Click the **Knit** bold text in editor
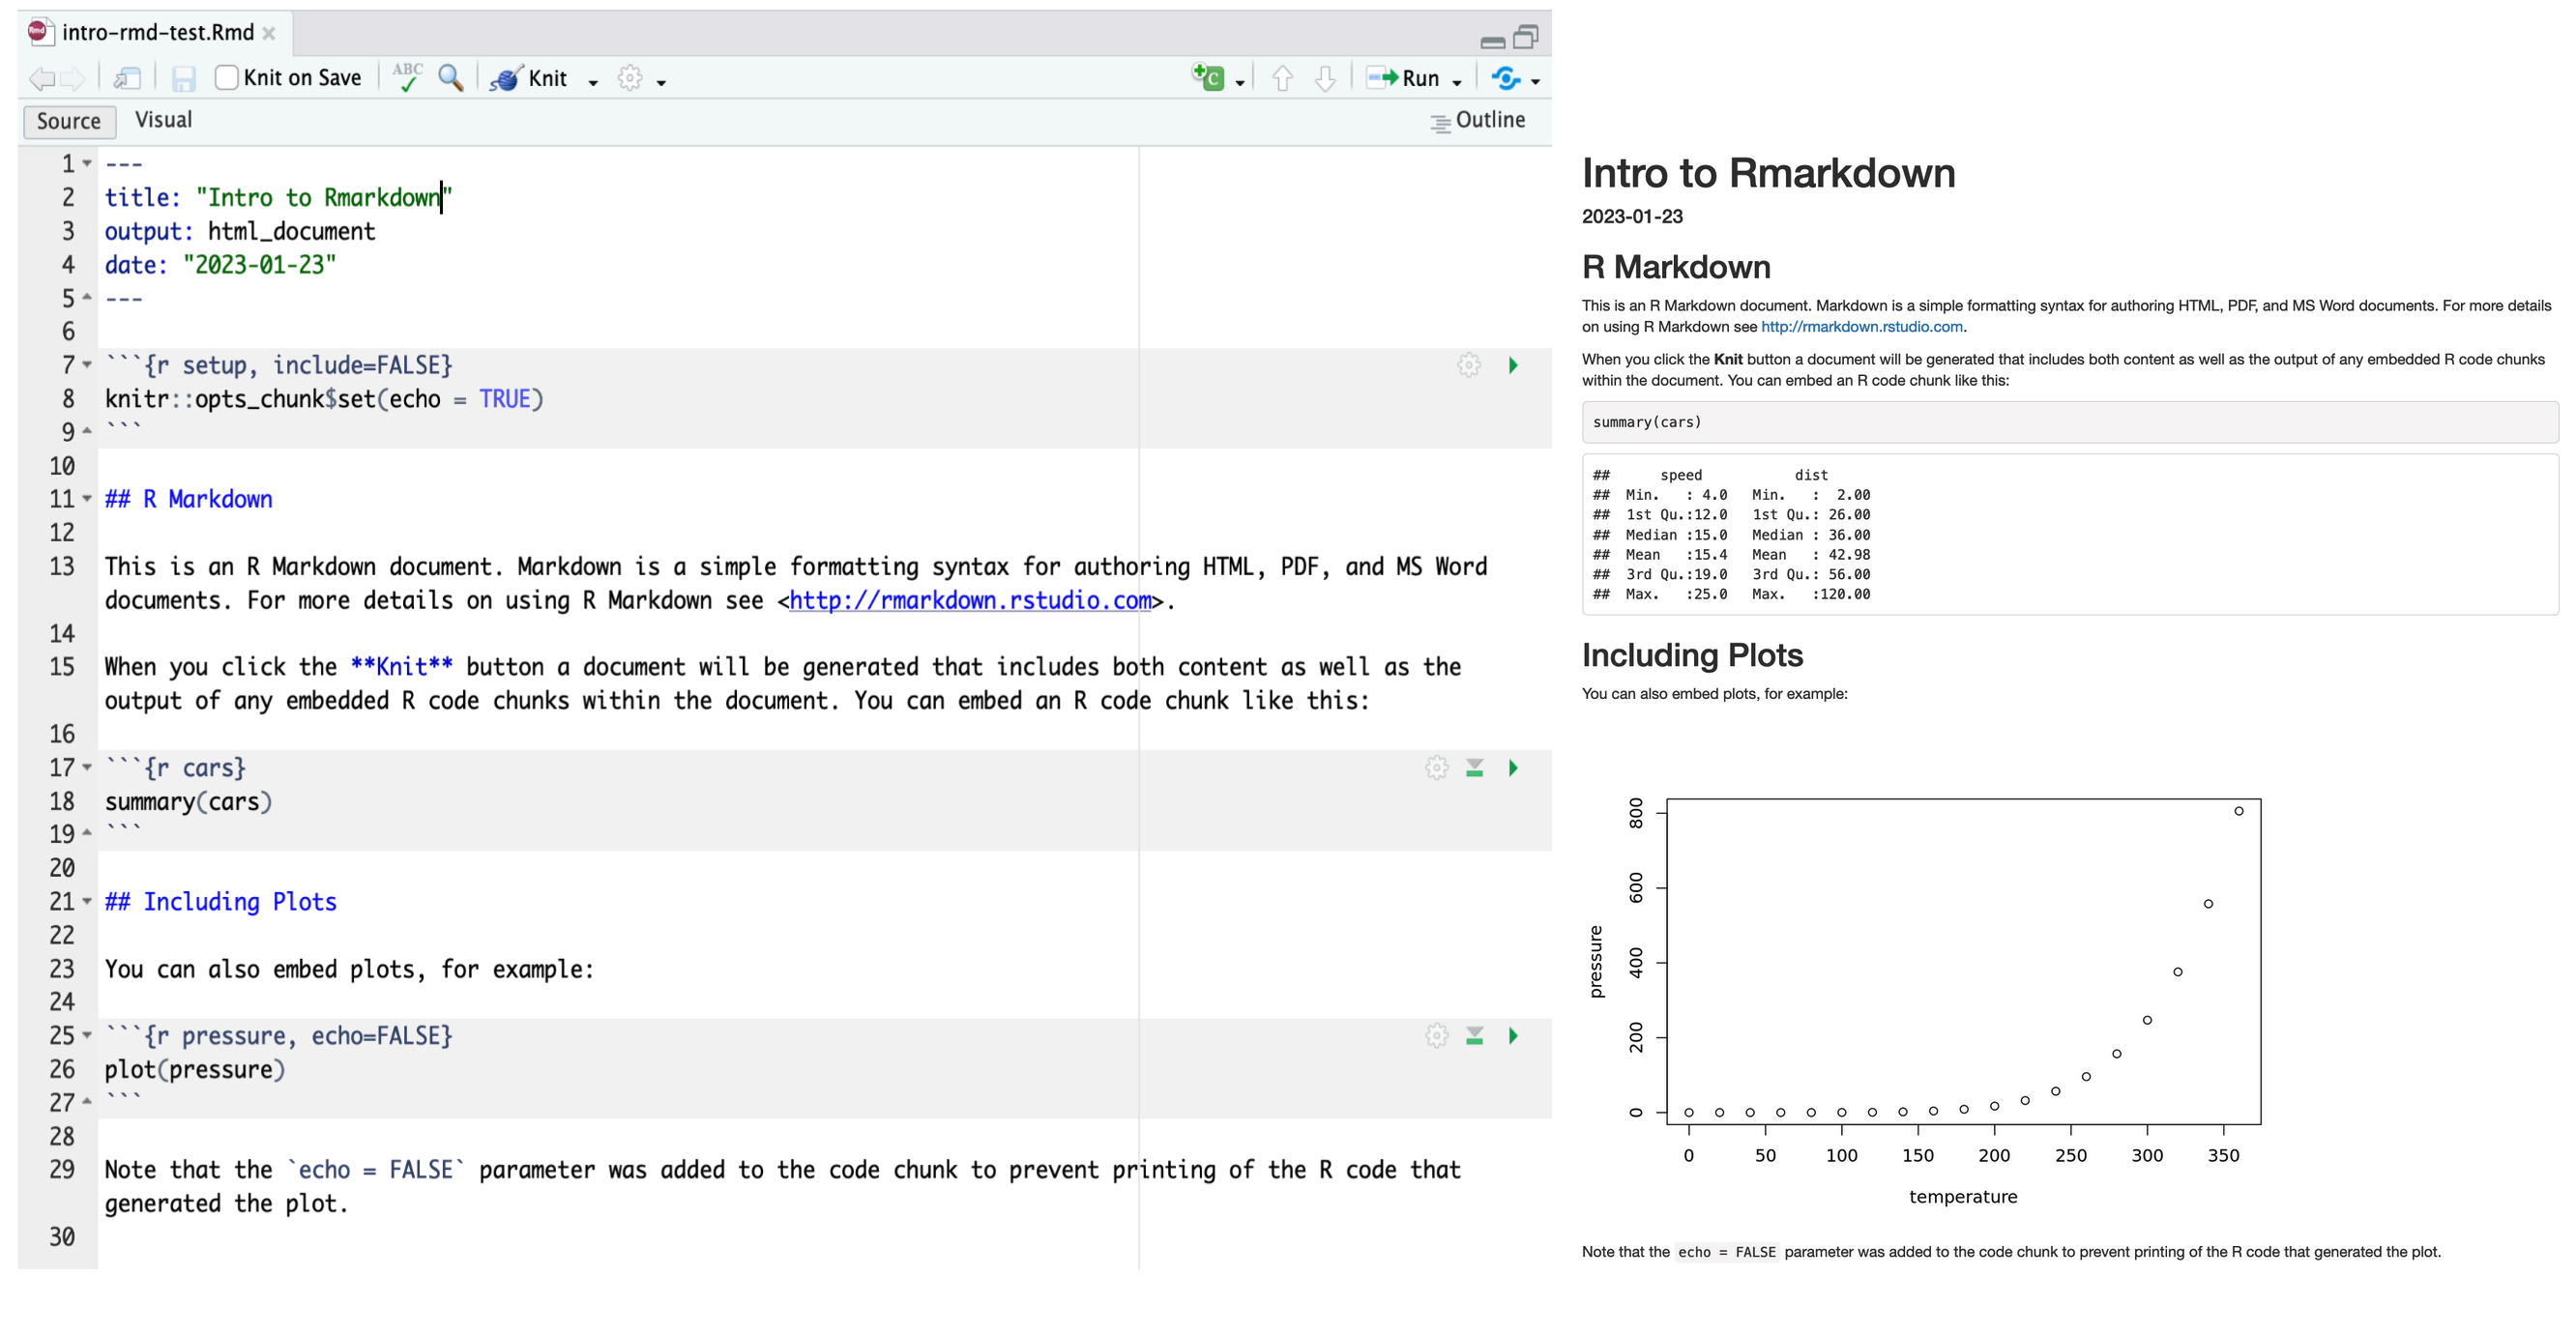Image resolution: width=2576 pixels, height=1334 pixels. [401, 667]
